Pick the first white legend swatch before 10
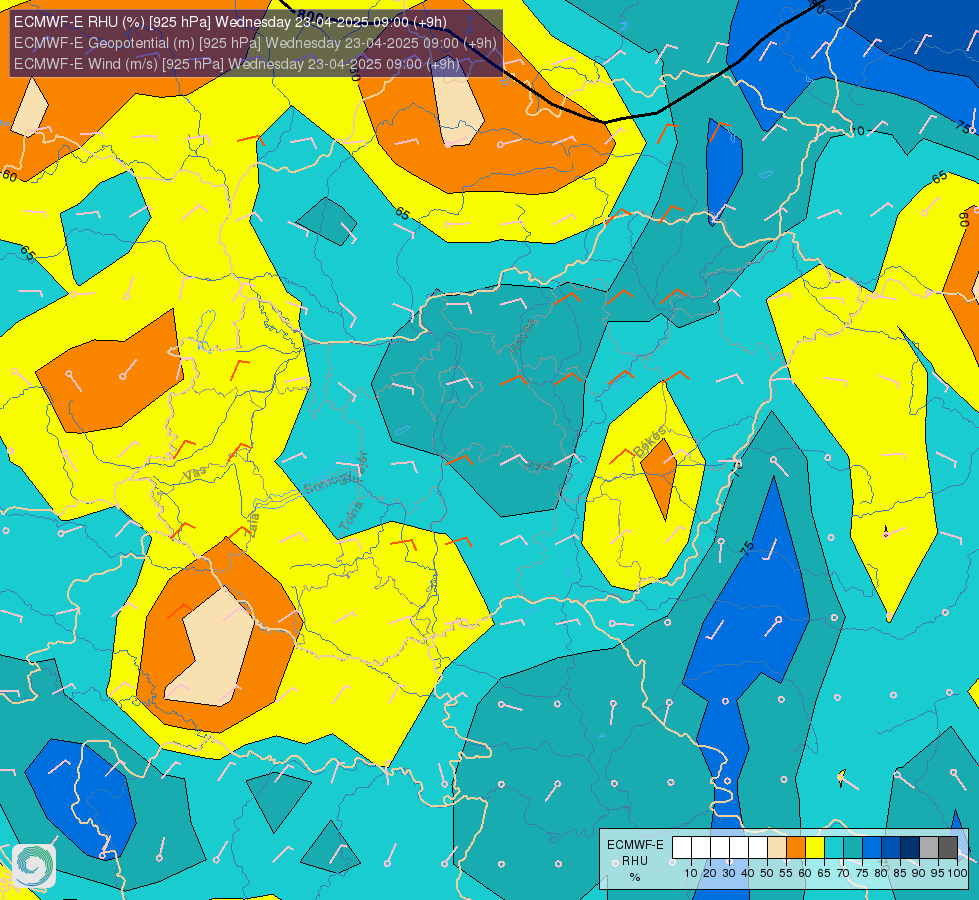Screen dimensions: 979x900 pyautogui.click(x=682, y=848)
